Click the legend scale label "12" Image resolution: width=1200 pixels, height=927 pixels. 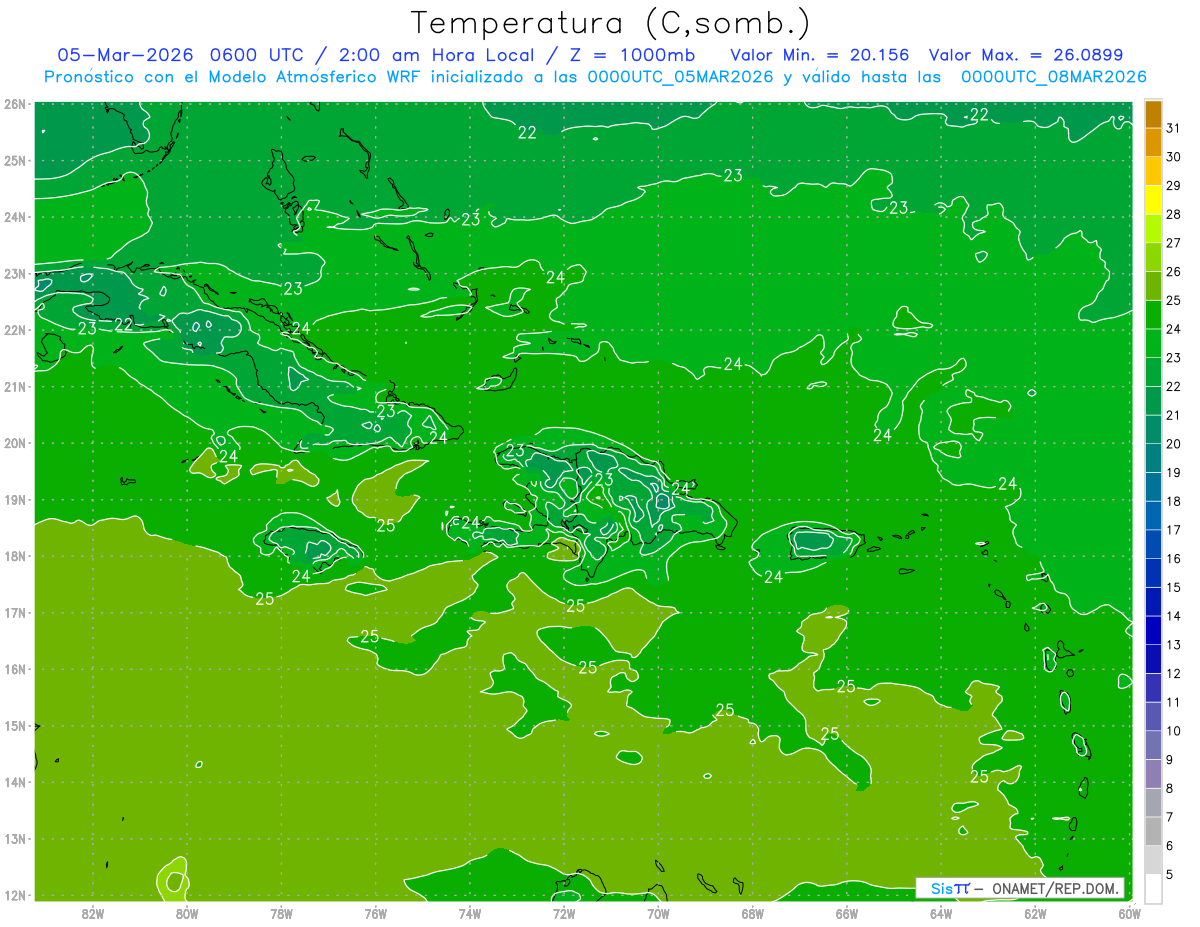point(1173,674)
